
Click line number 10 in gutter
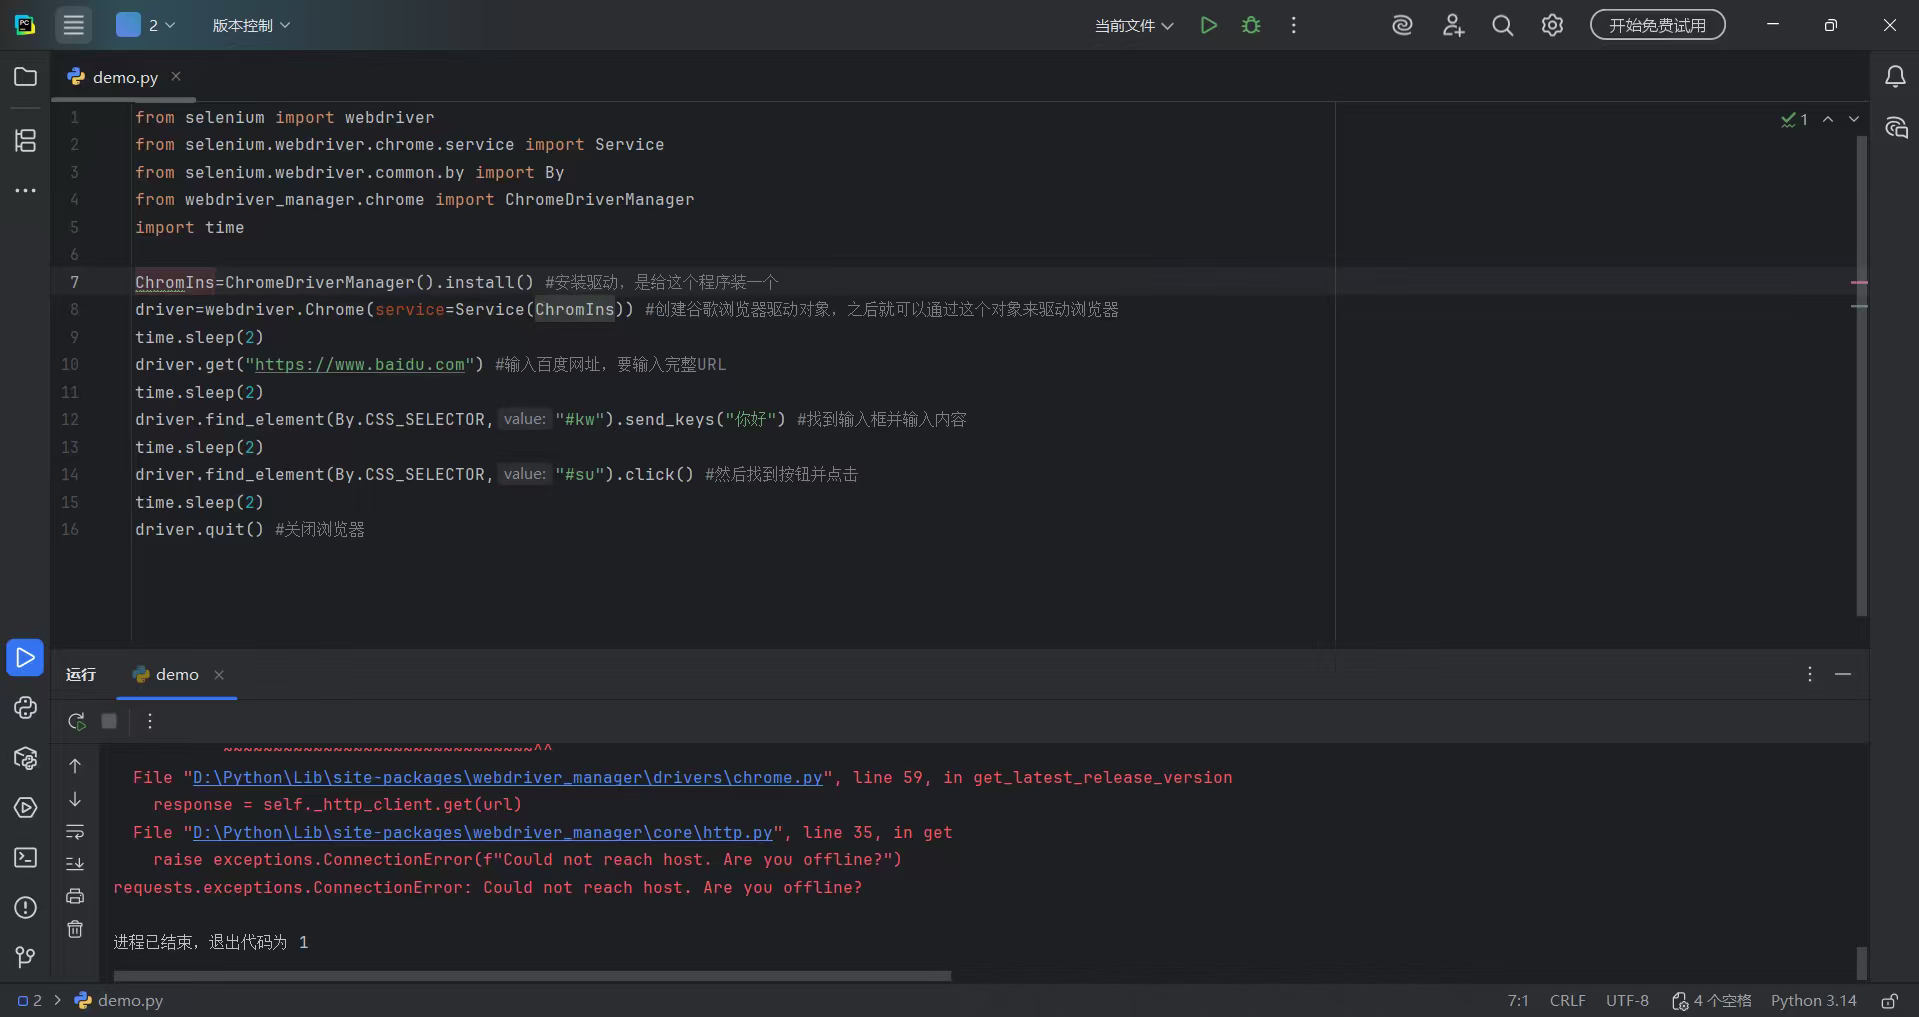click(70, 365)
